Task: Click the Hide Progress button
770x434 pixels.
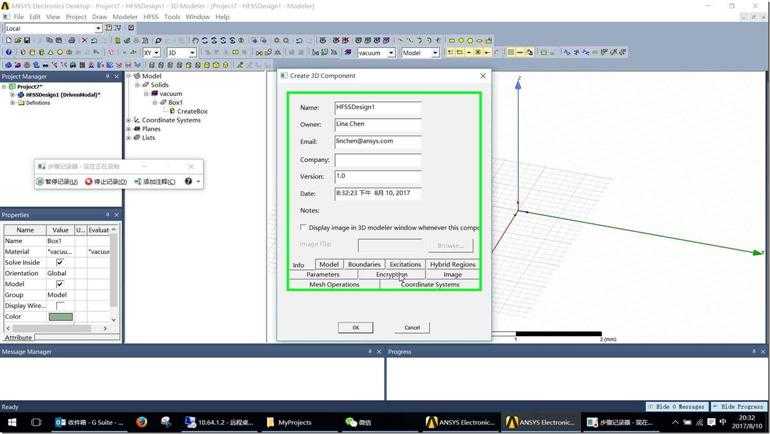Action: (740, 407)
